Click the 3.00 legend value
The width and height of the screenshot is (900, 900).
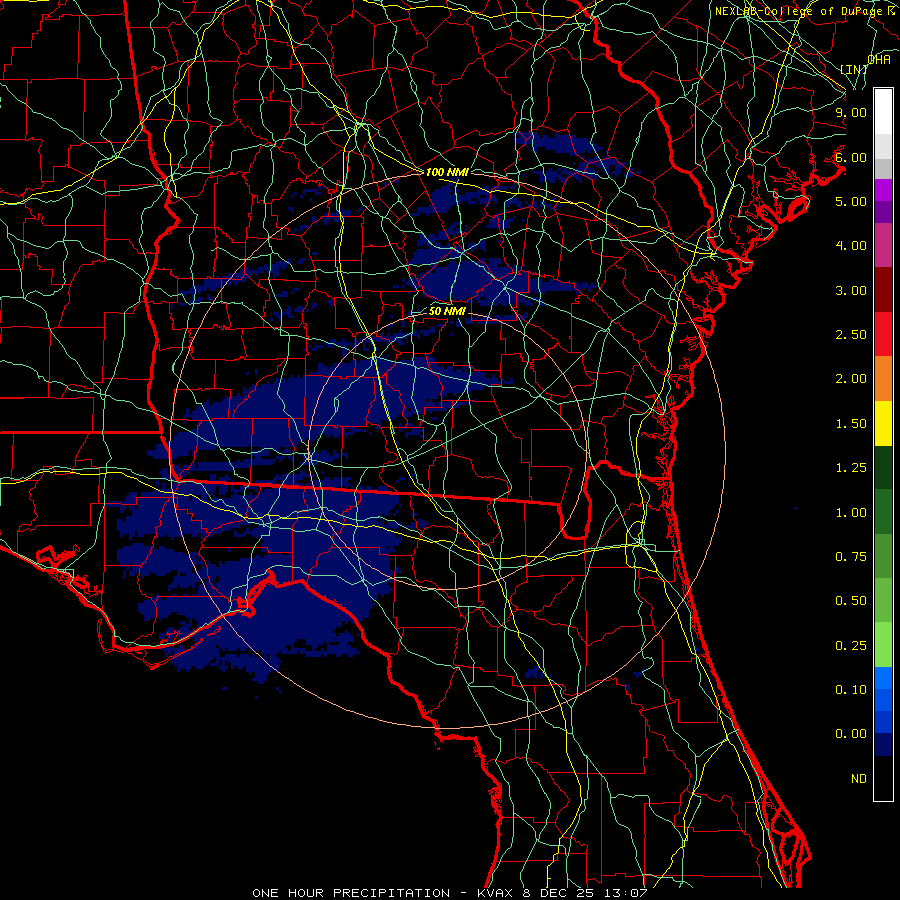(851, 290)
